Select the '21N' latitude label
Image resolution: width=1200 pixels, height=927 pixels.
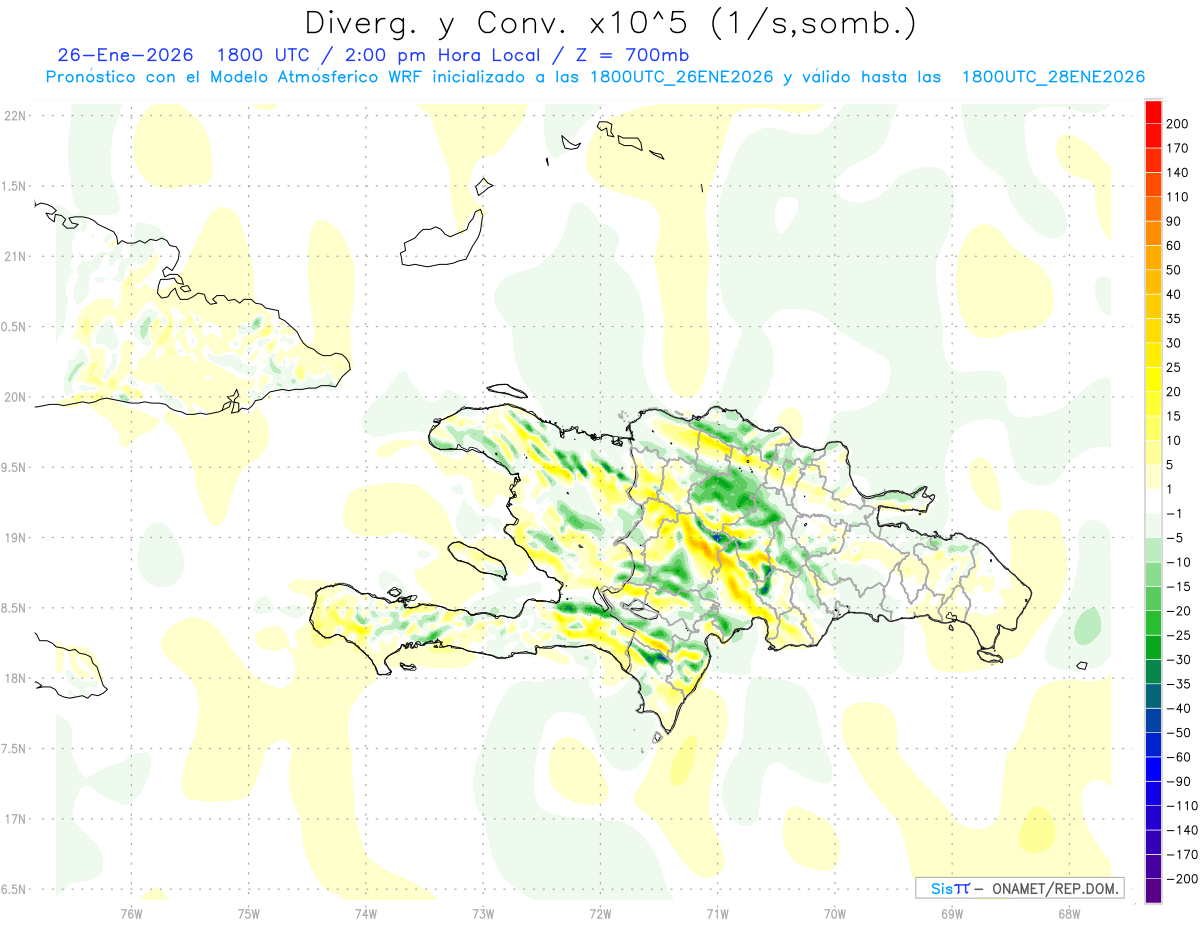pyautogui.click(x=14, y=257)
